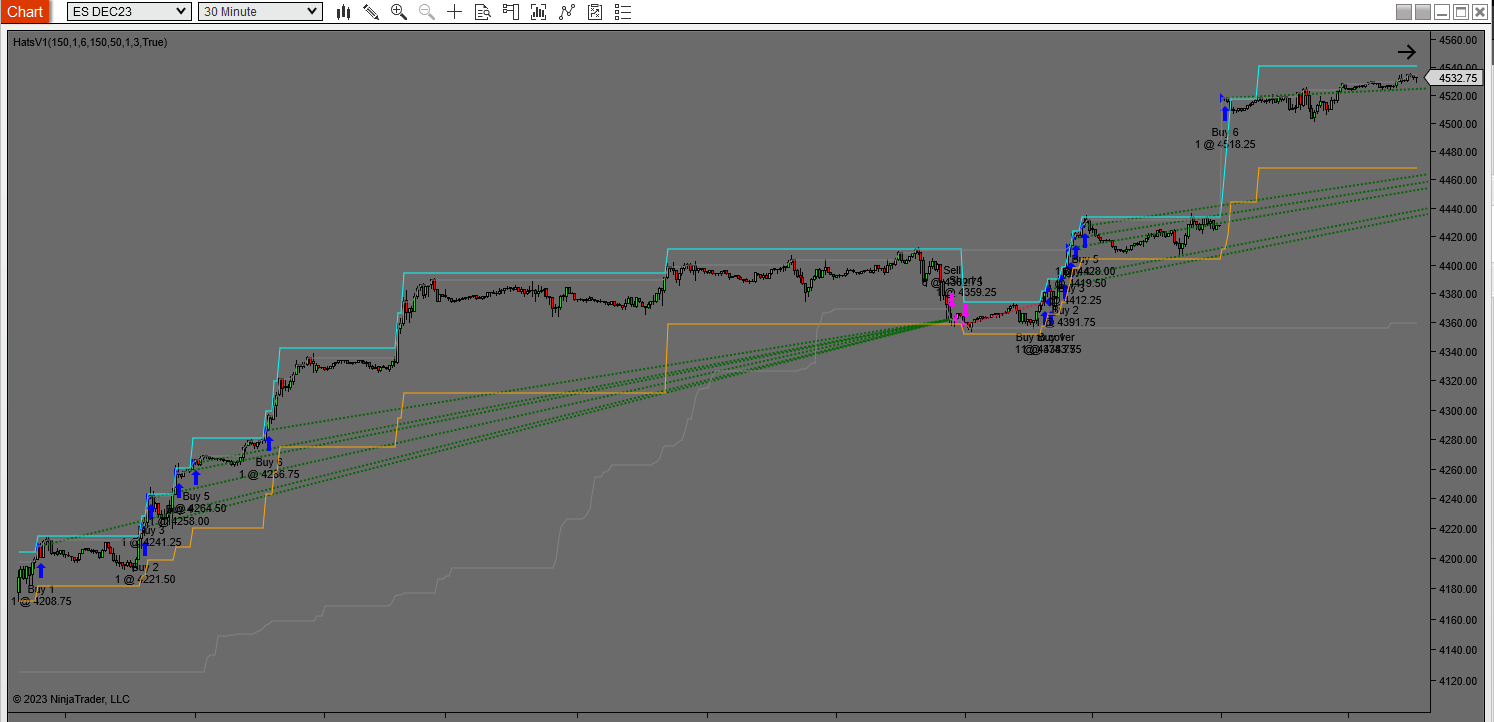Image resolution: width=1494 pixels, height=722 pixels.
Task: Click the HatsV1 indicator label text
Action: coord(92,42)
